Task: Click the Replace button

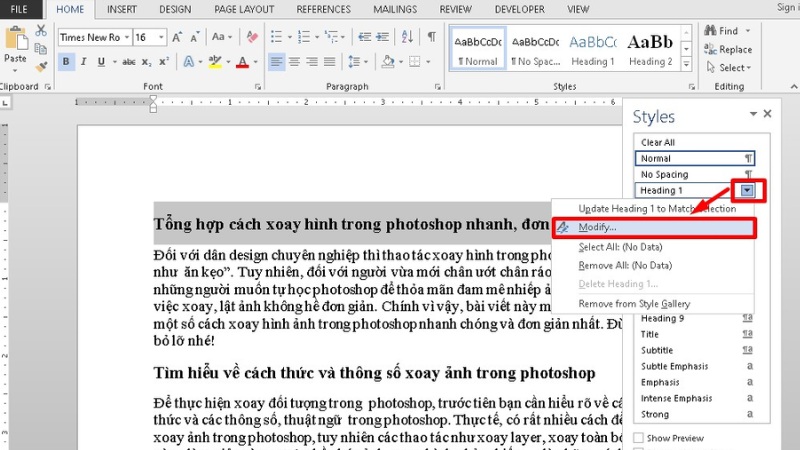Action: pos(728,49)
